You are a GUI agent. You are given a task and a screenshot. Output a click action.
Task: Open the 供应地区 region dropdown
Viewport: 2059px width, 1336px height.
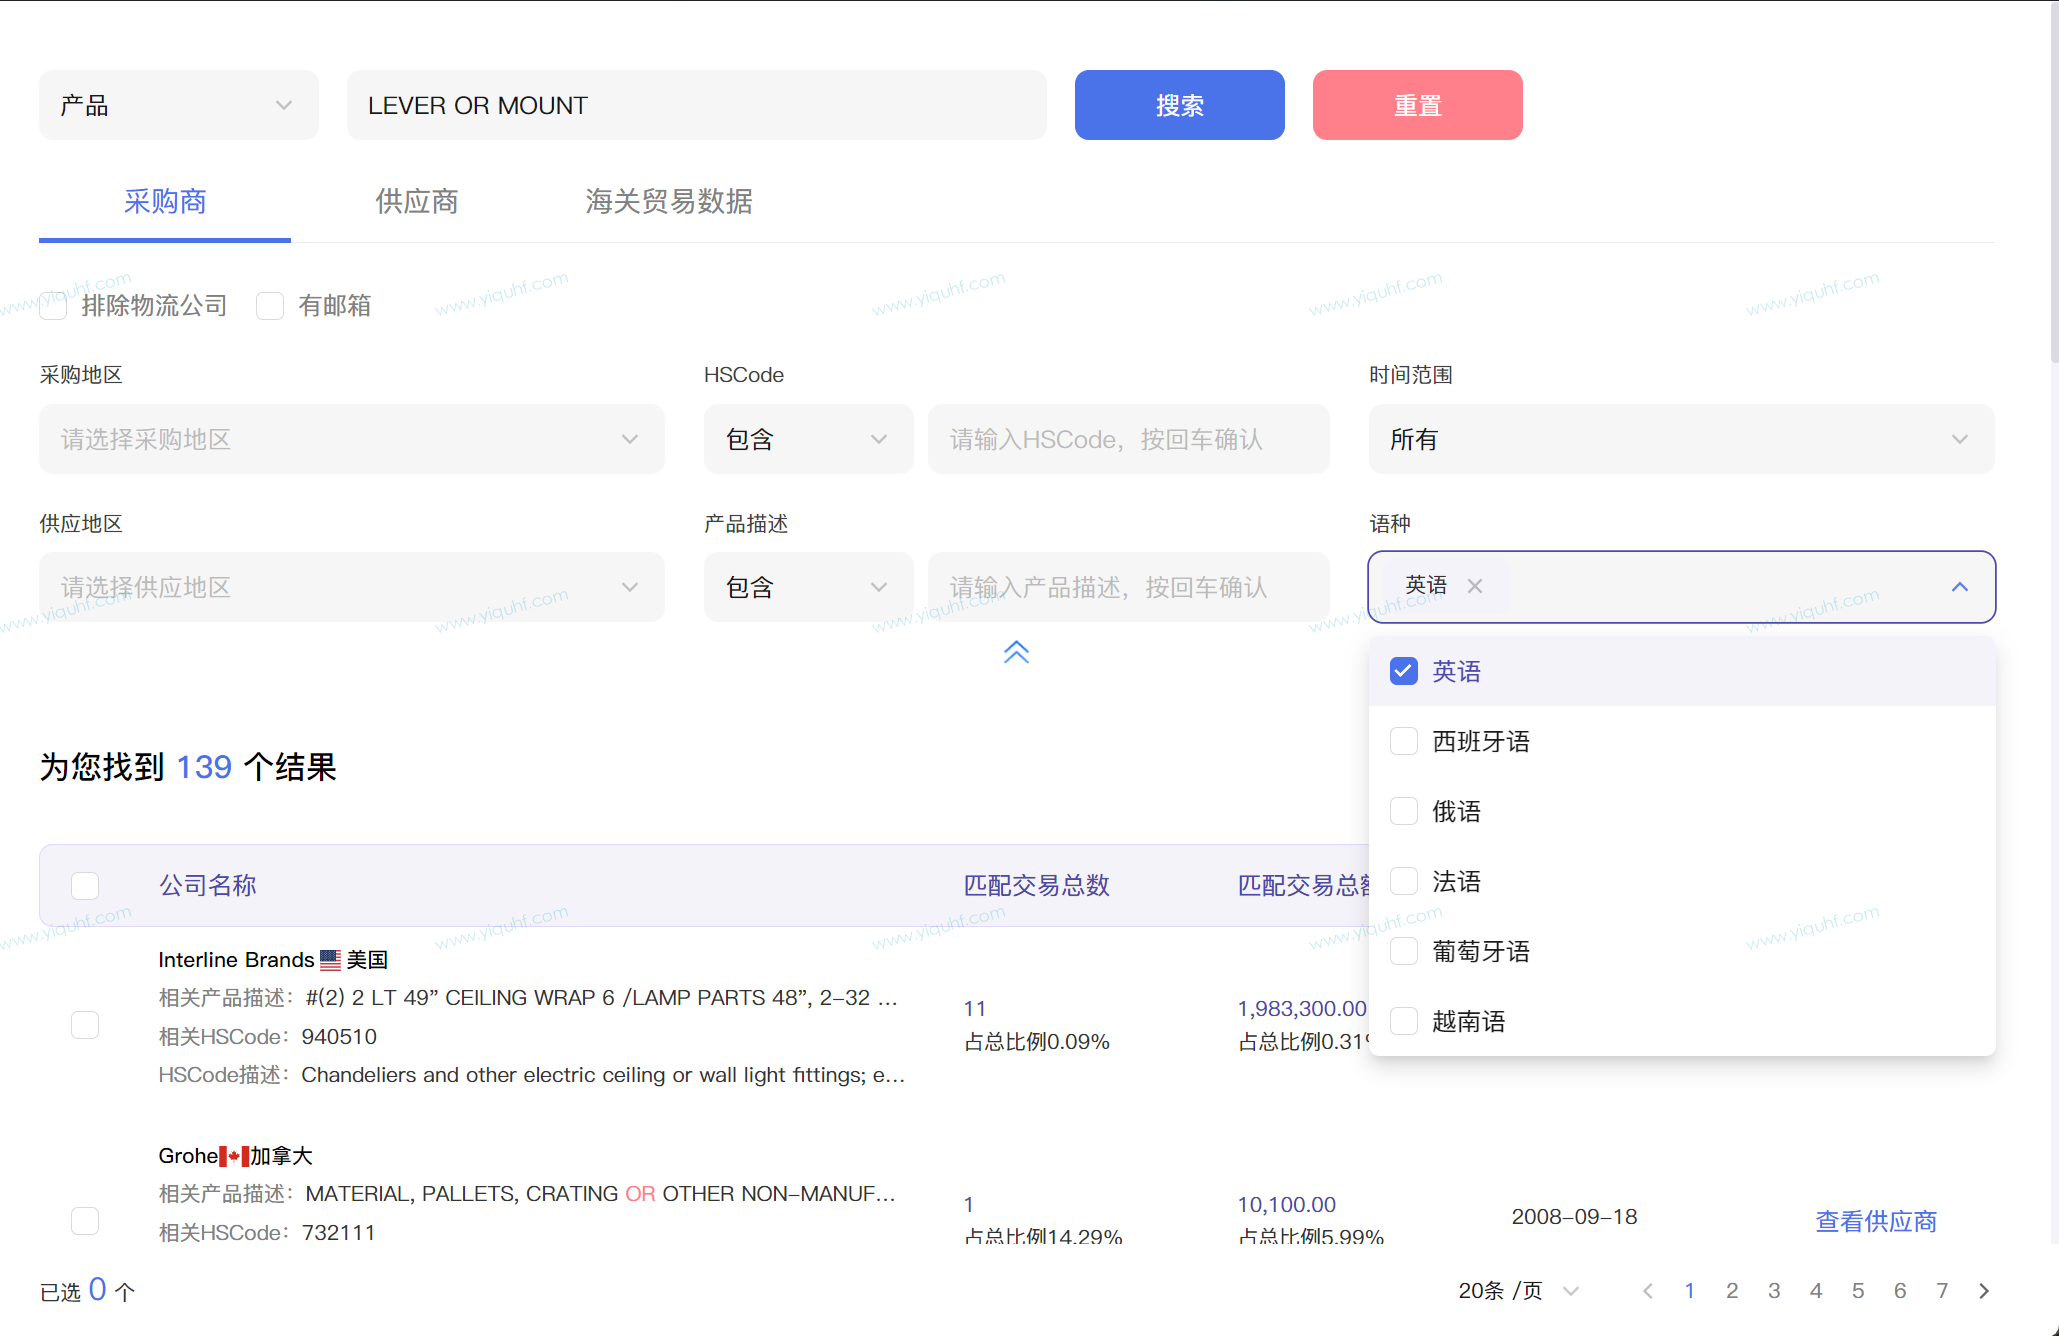coord(352,587)
